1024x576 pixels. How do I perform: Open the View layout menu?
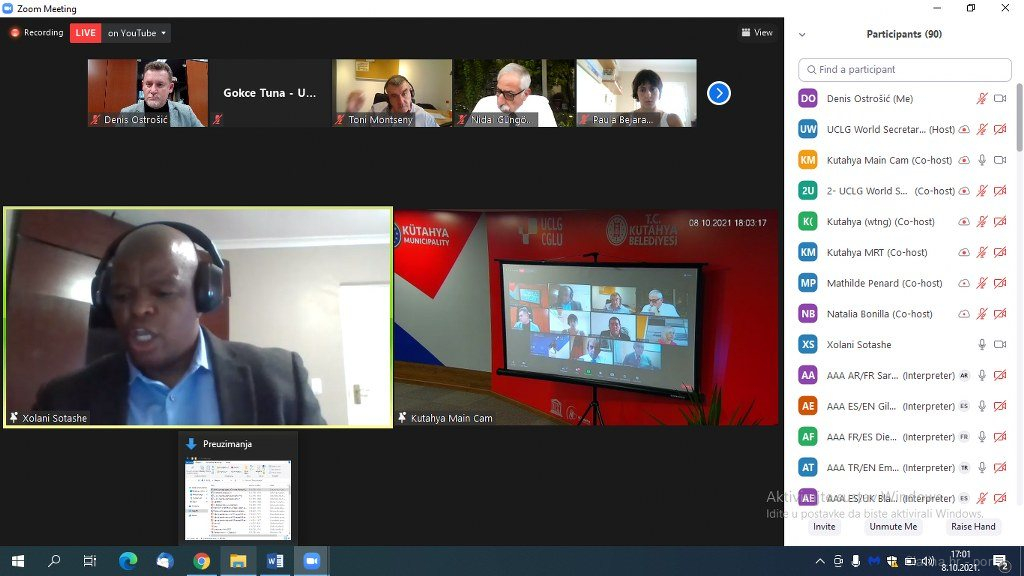tap(757, 33)
